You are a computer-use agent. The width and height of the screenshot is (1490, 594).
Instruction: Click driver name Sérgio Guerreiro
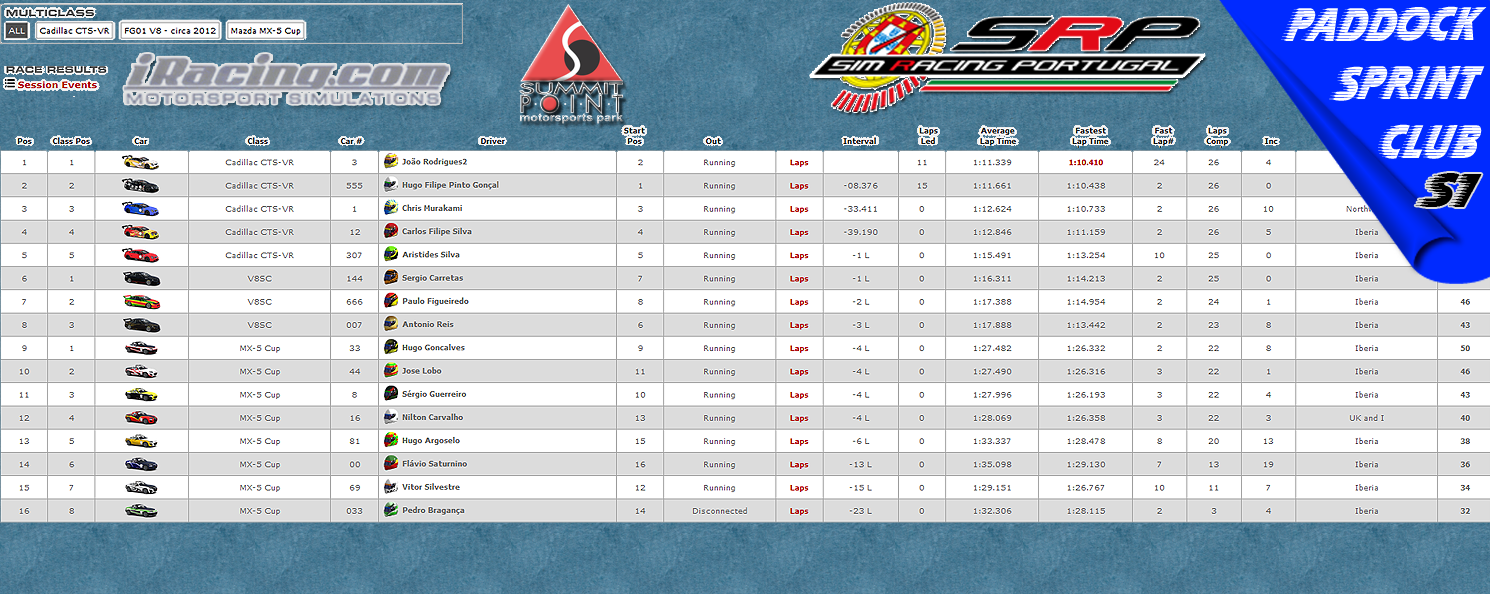pyautogui.click(x=434, y=395)
